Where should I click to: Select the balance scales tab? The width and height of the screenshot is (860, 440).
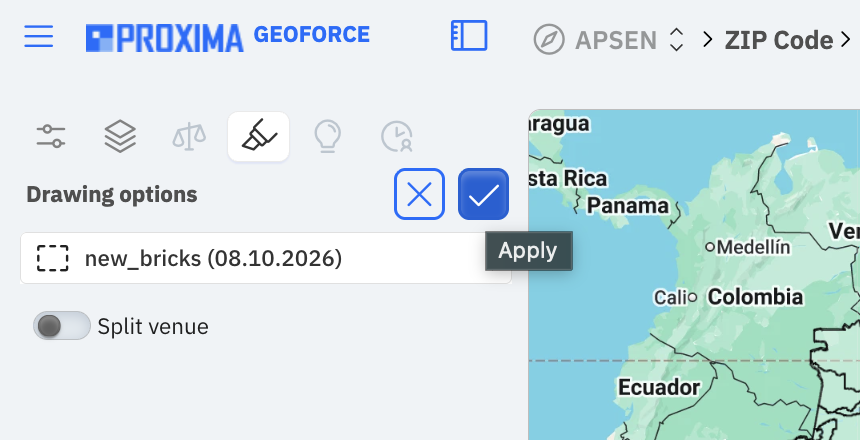point(189,137)
